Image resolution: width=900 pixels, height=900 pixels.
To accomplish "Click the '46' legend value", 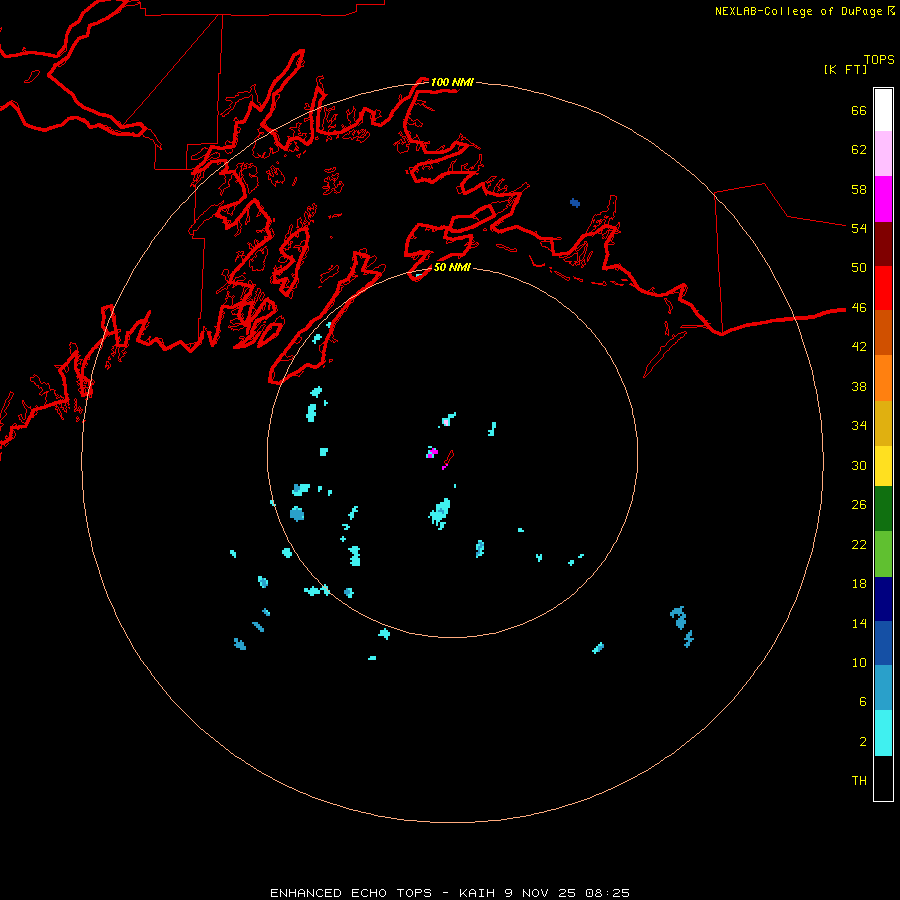I will pos(859,308).
